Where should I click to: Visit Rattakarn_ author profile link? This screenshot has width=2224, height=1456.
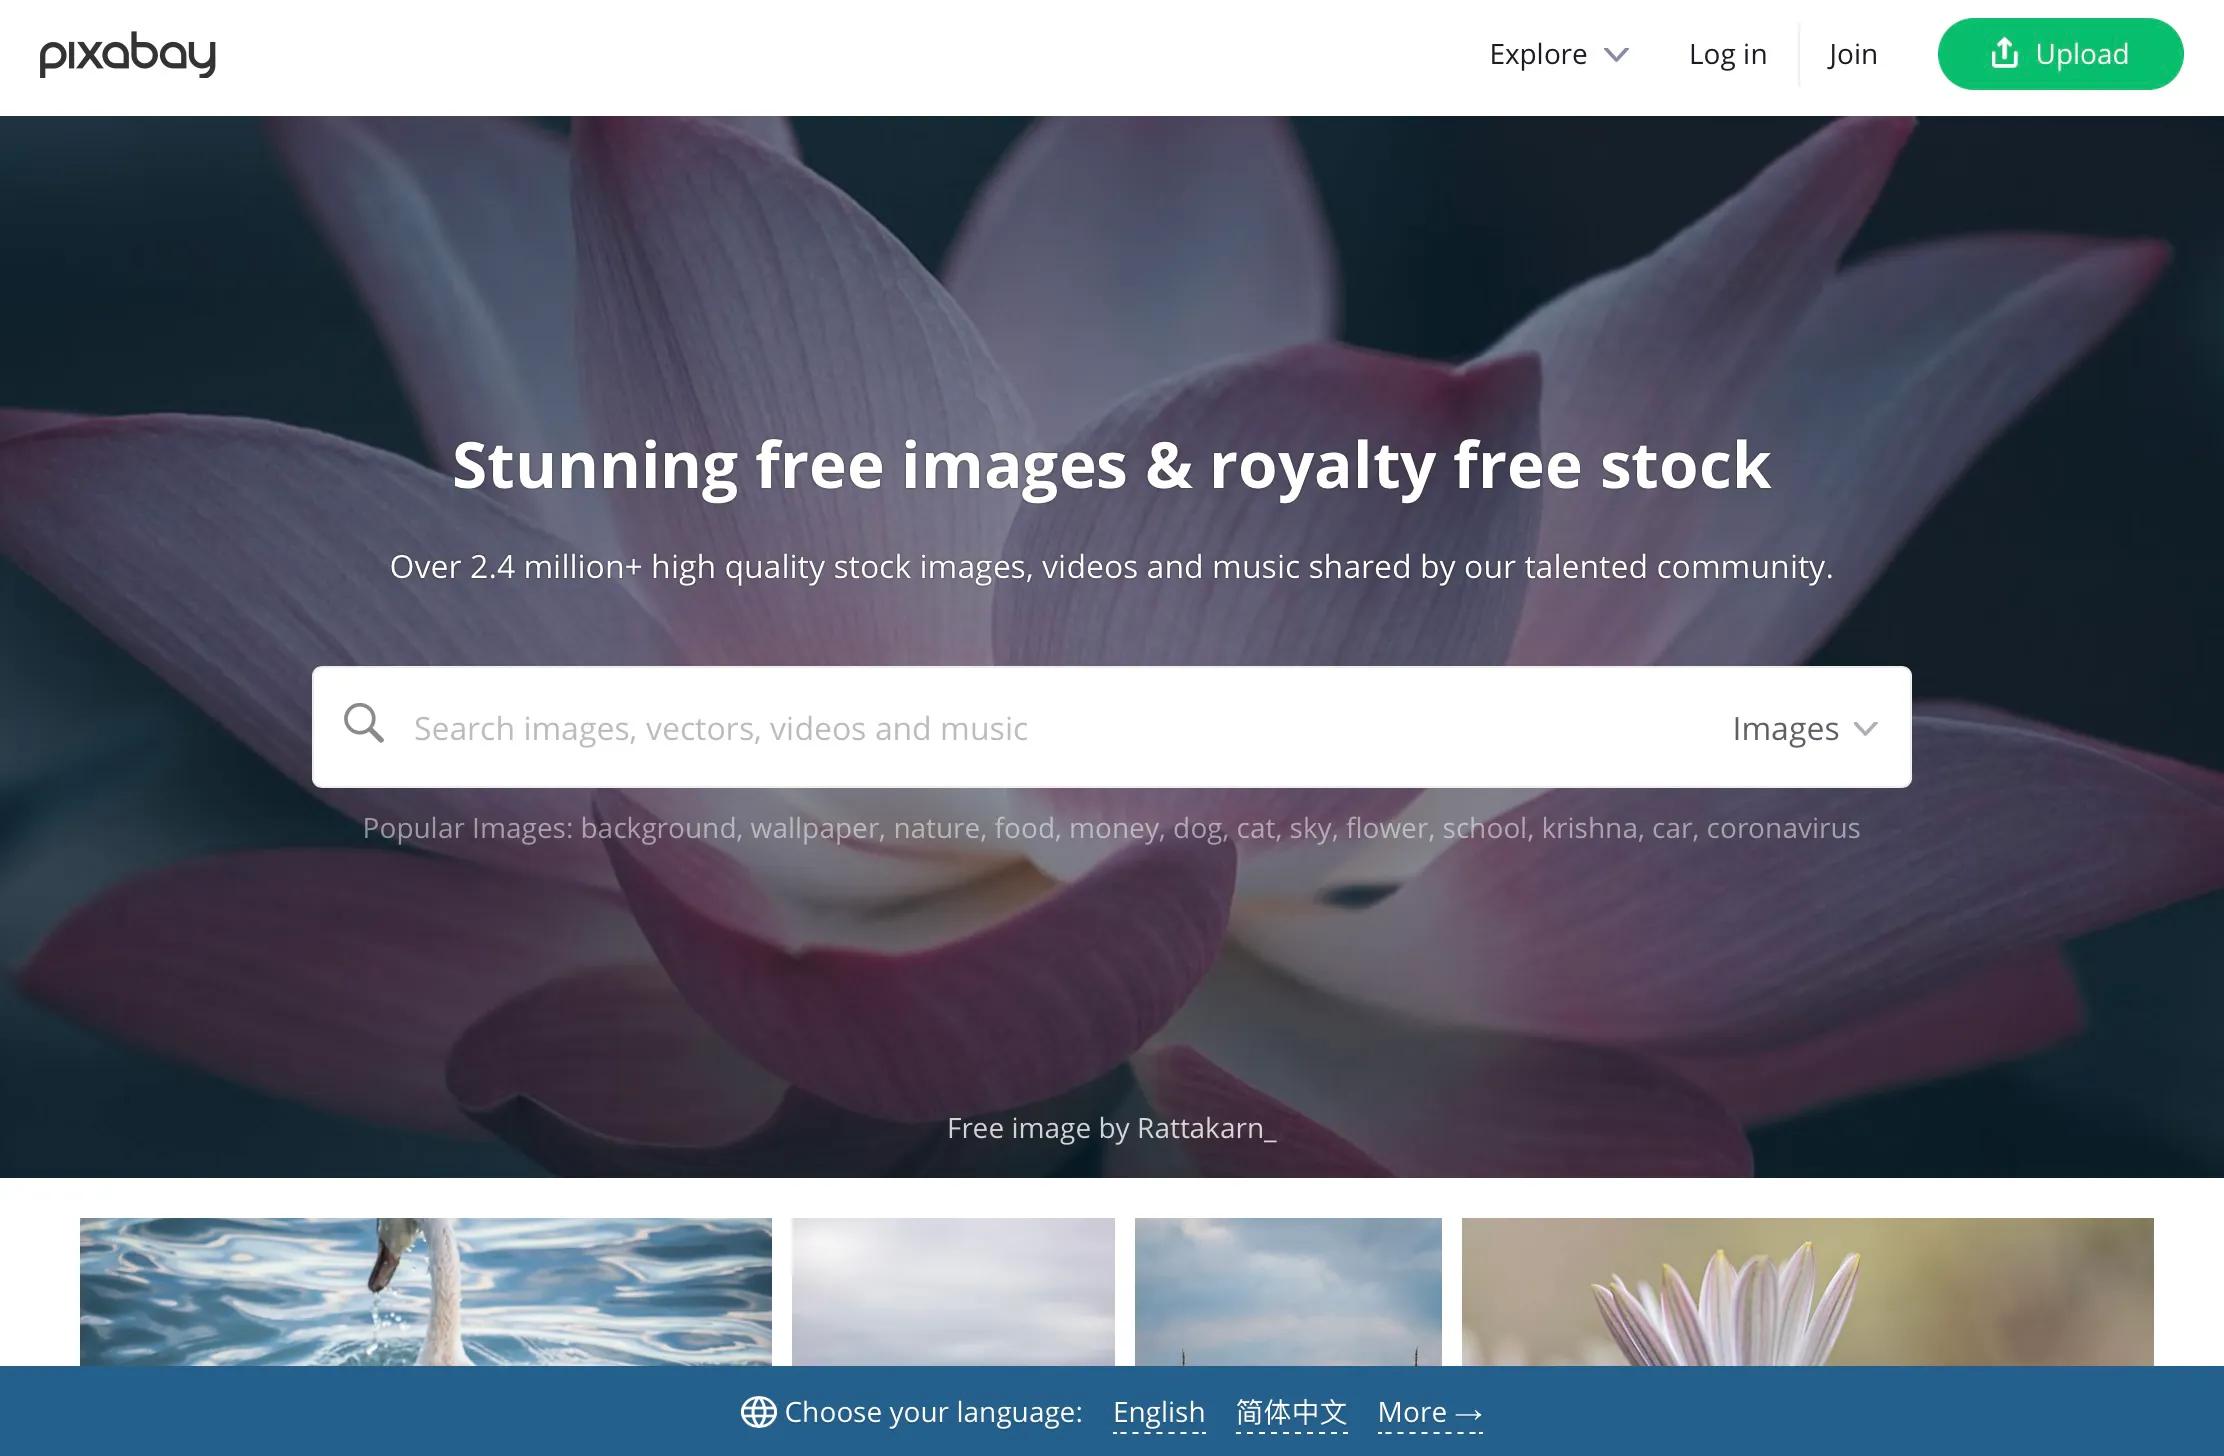coord(1207,1128)
